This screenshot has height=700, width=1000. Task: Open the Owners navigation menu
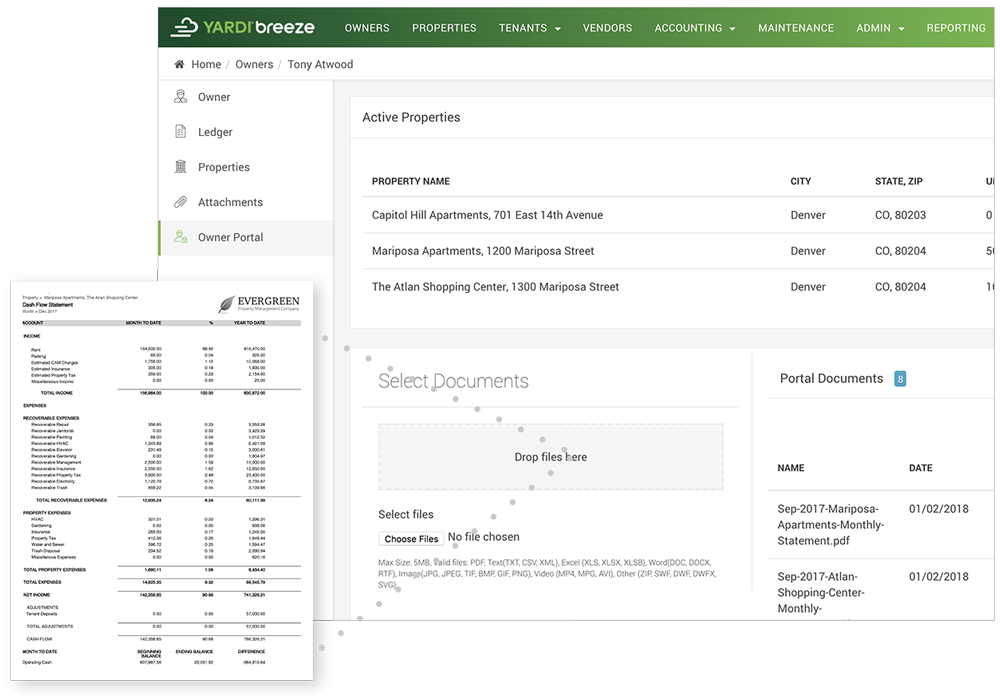(367, 28)
